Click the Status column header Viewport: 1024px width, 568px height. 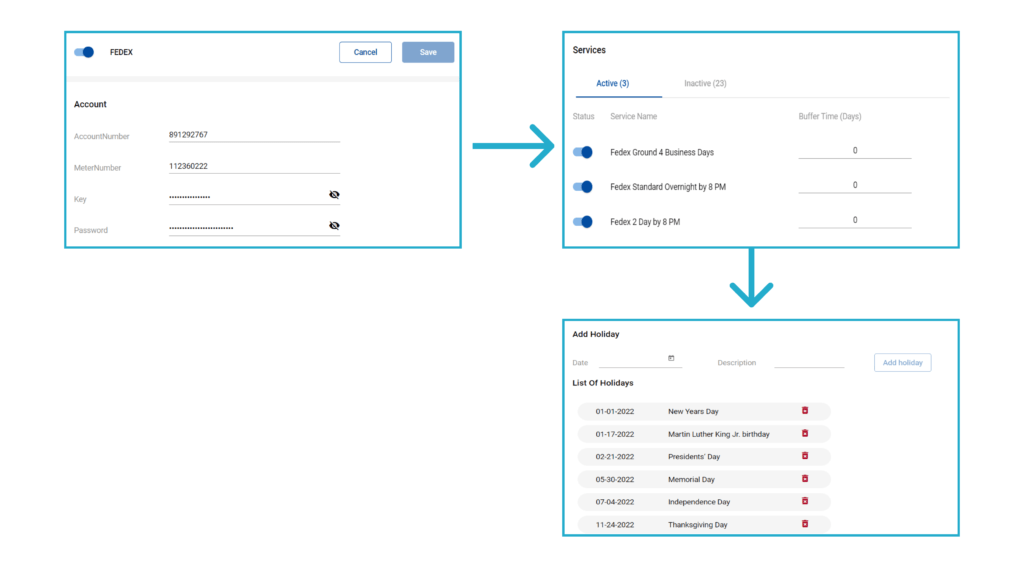tap(583, 116)
